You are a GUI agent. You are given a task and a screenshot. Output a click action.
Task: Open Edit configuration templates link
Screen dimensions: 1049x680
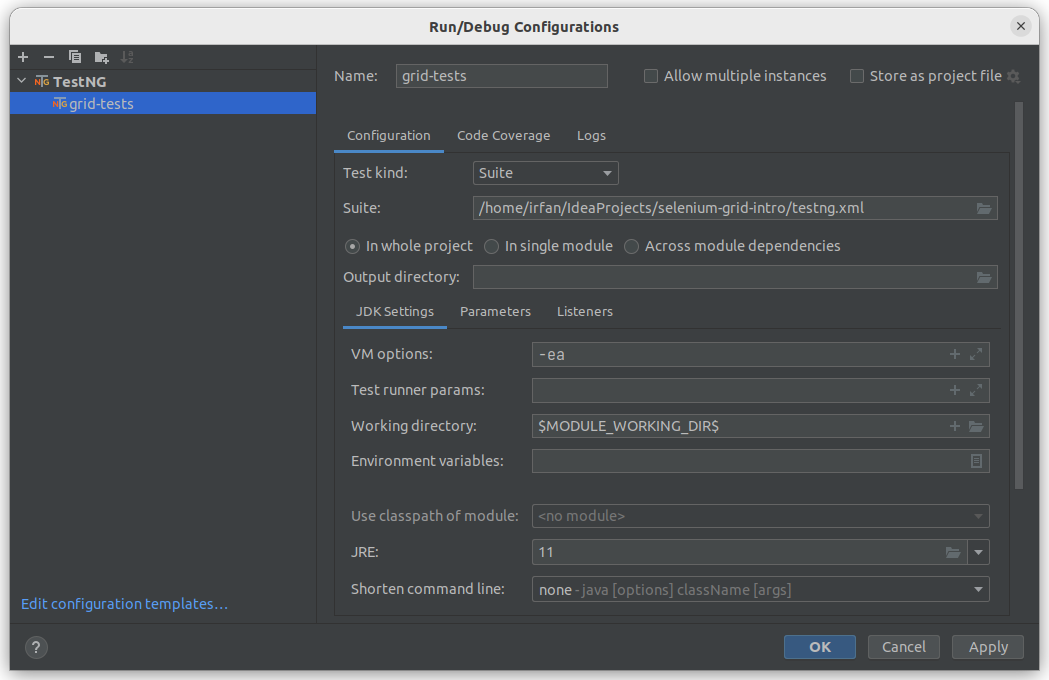tap(124, 604)
